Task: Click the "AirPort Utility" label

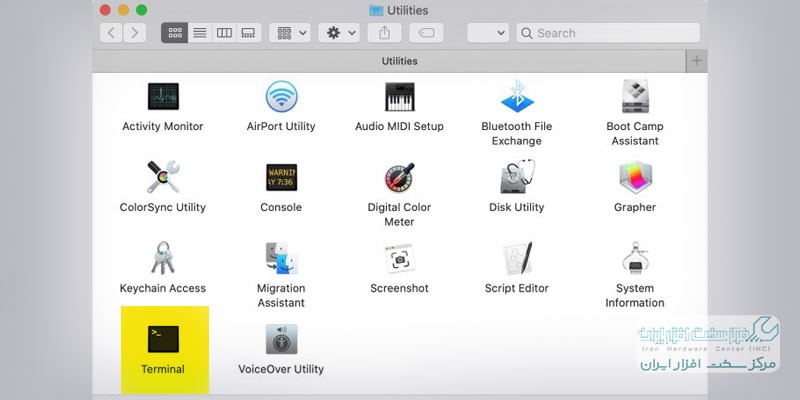Action: coord(281,127)
